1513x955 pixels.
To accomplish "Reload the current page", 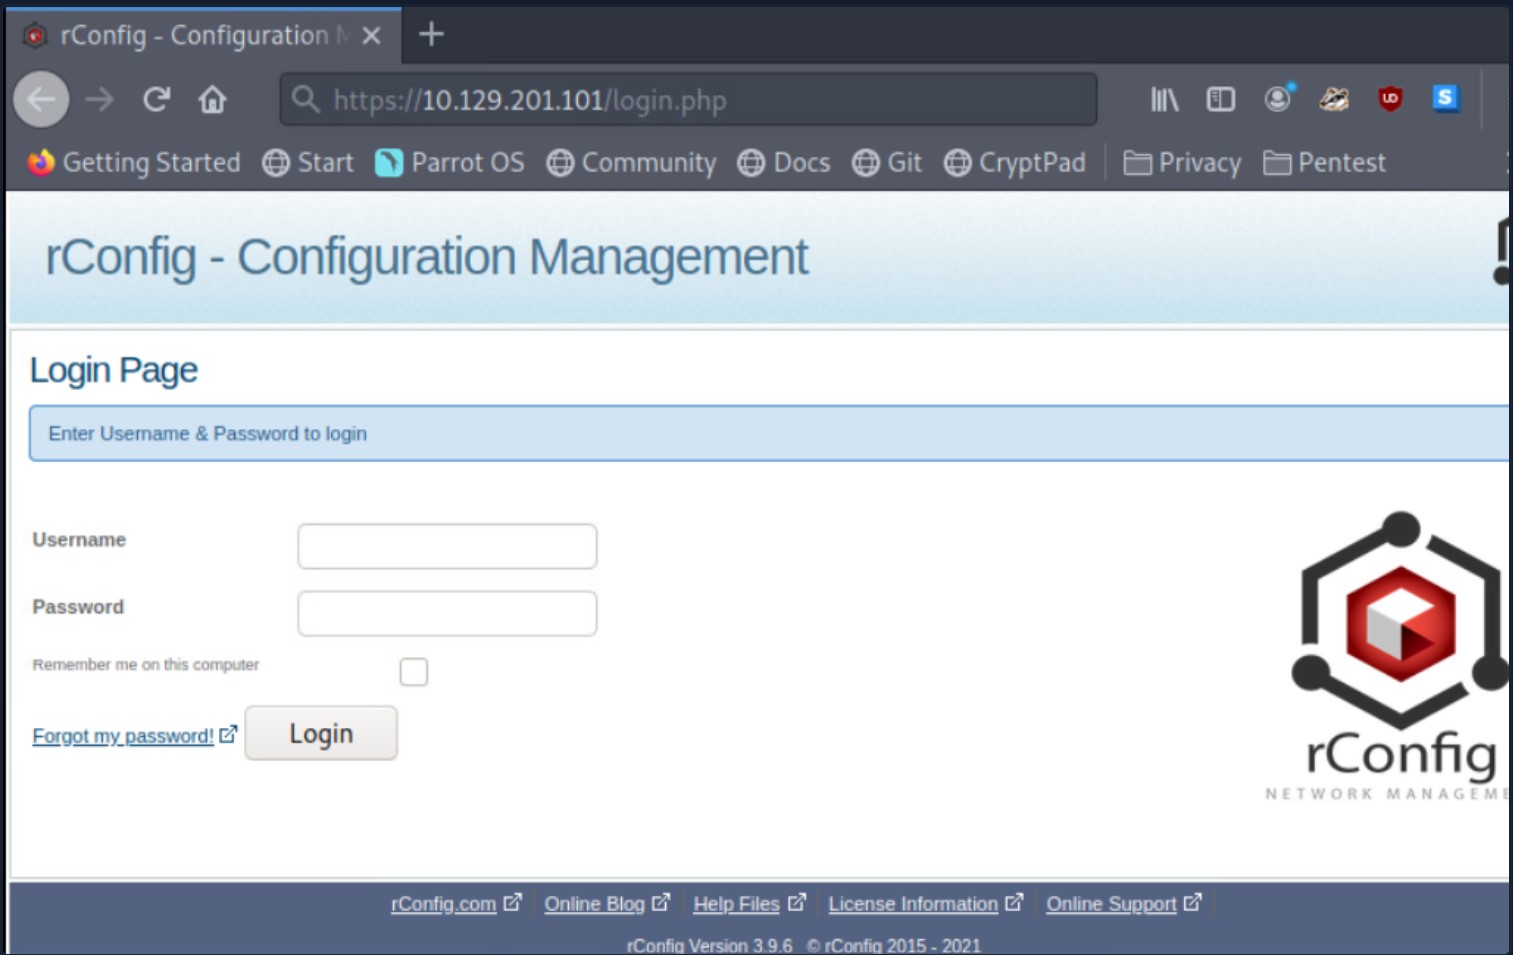I will (x=156, y=99).
